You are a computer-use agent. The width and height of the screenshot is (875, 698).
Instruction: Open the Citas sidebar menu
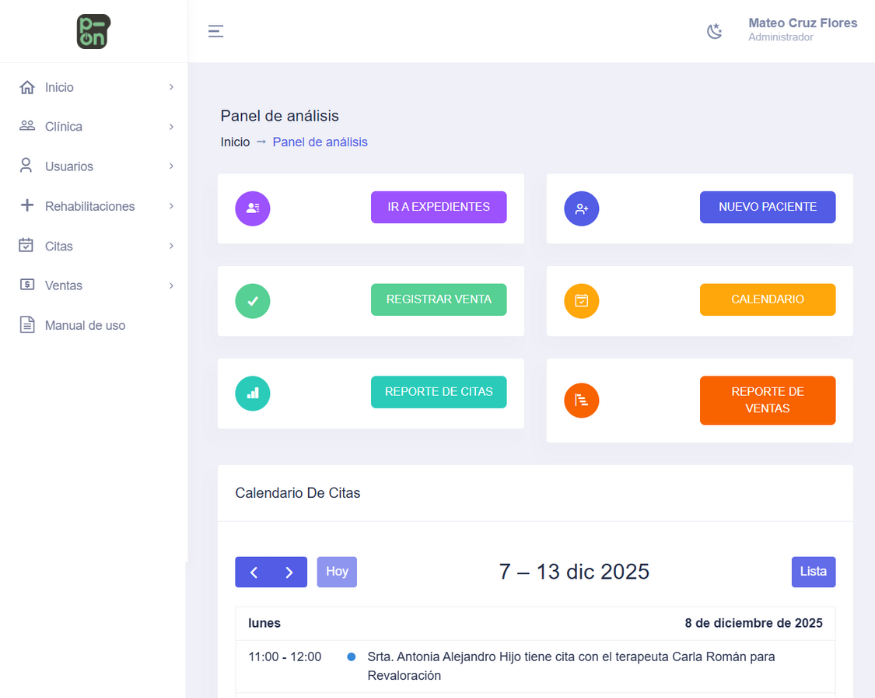click(x=59, y=246)
